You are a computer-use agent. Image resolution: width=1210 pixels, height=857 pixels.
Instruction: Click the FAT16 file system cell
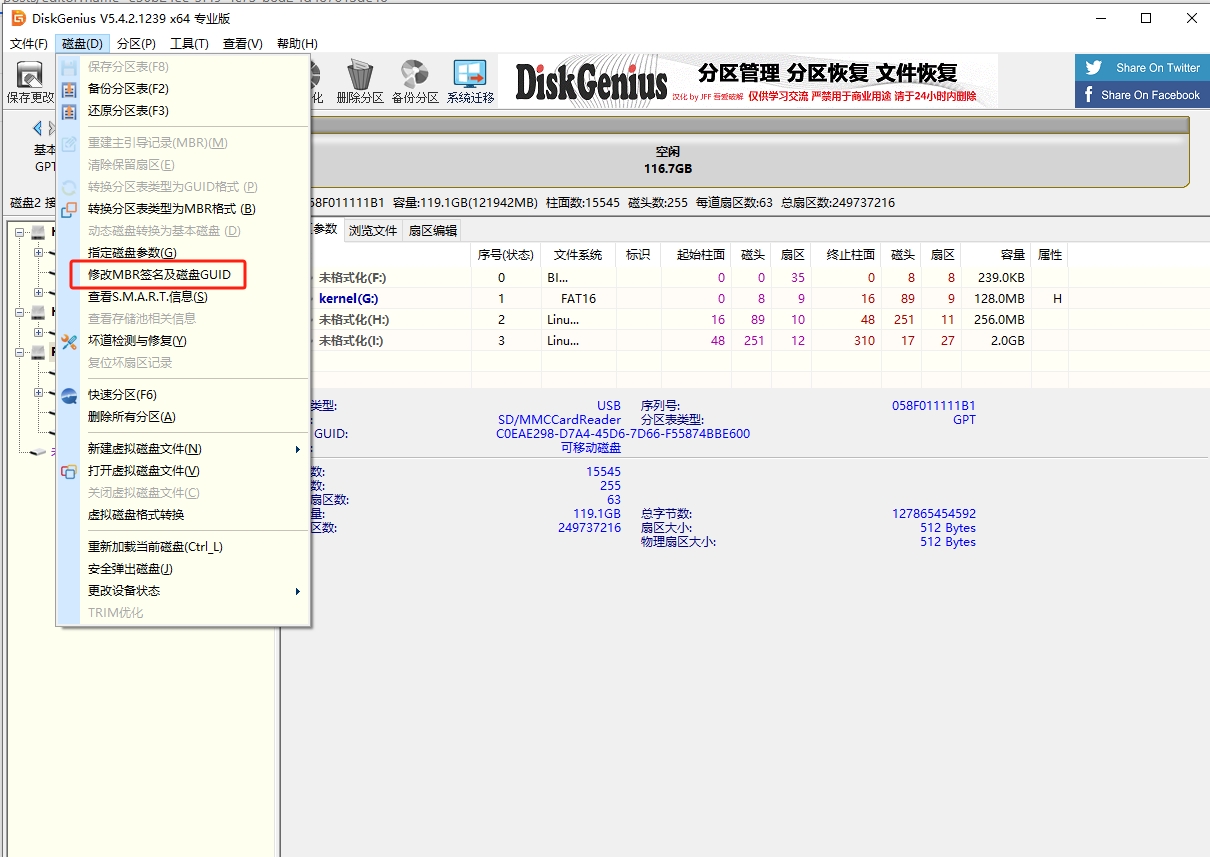click(578, 299)
